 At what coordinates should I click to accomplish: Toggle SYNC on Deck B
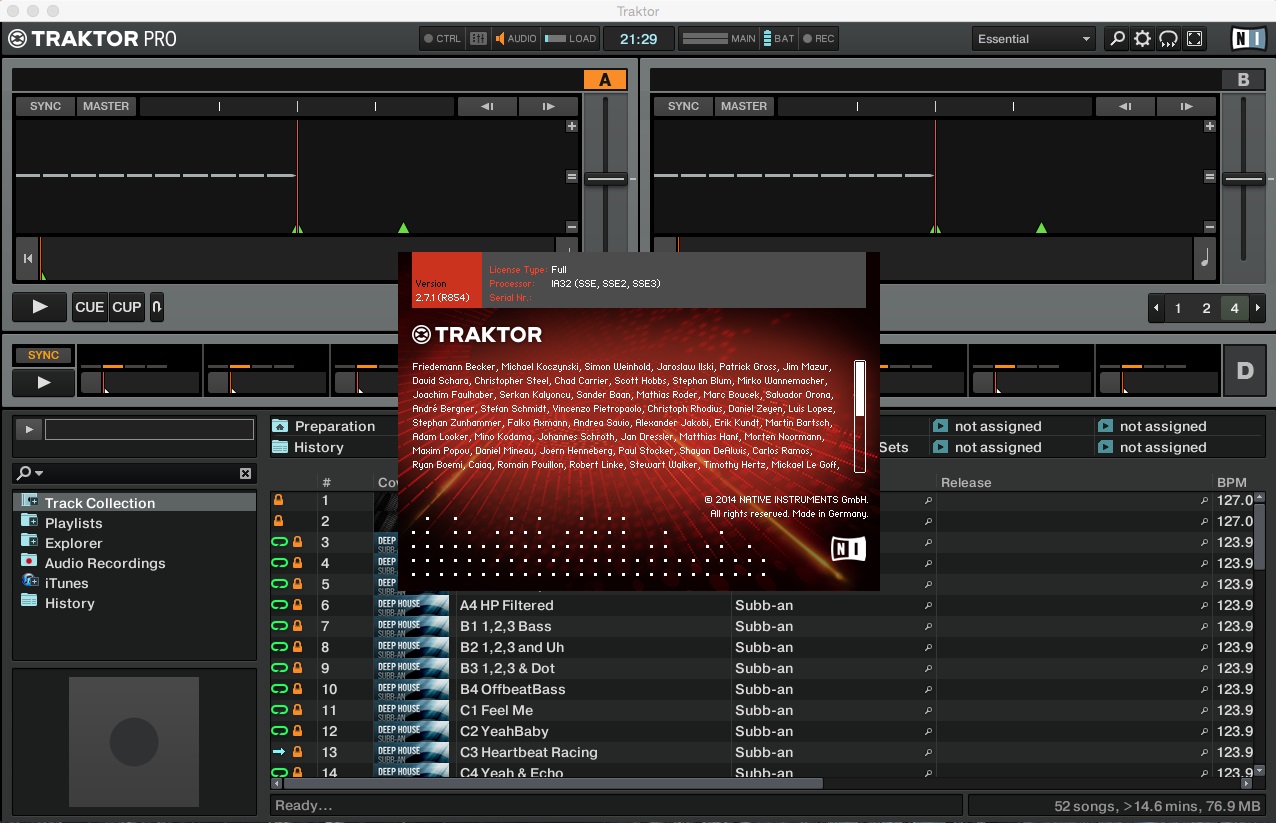(x=683, y=106)
